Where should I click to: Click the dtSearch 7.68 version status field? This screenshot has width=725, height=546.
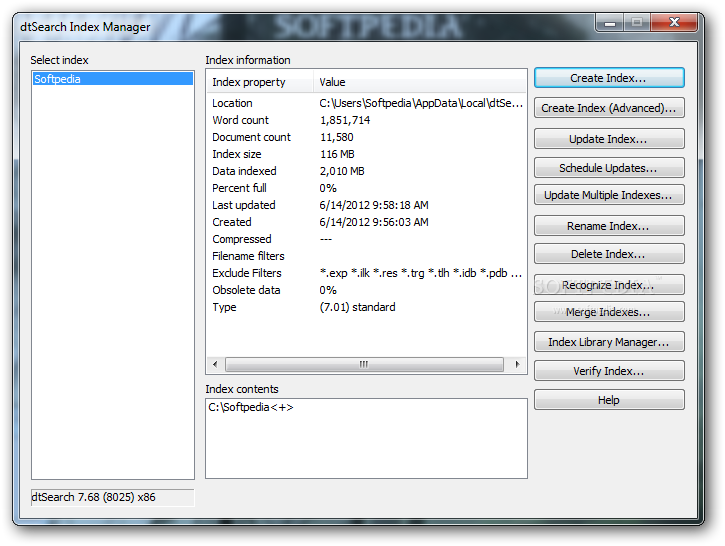point(113,497)
